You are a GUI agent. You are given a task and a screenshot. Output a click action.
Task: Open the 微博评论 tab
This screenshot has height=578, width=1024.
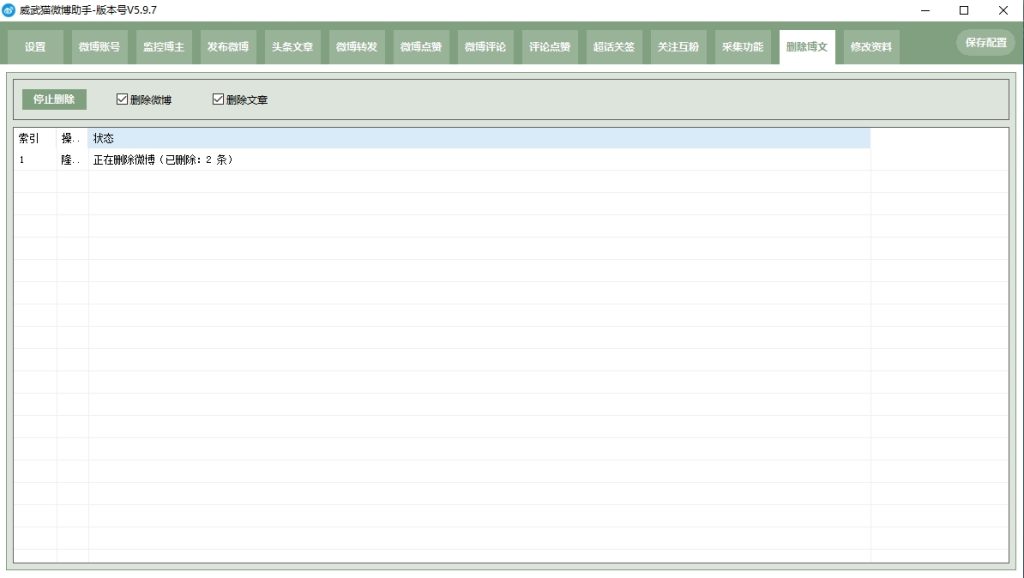pyautogui.click(x=485, y=47)
